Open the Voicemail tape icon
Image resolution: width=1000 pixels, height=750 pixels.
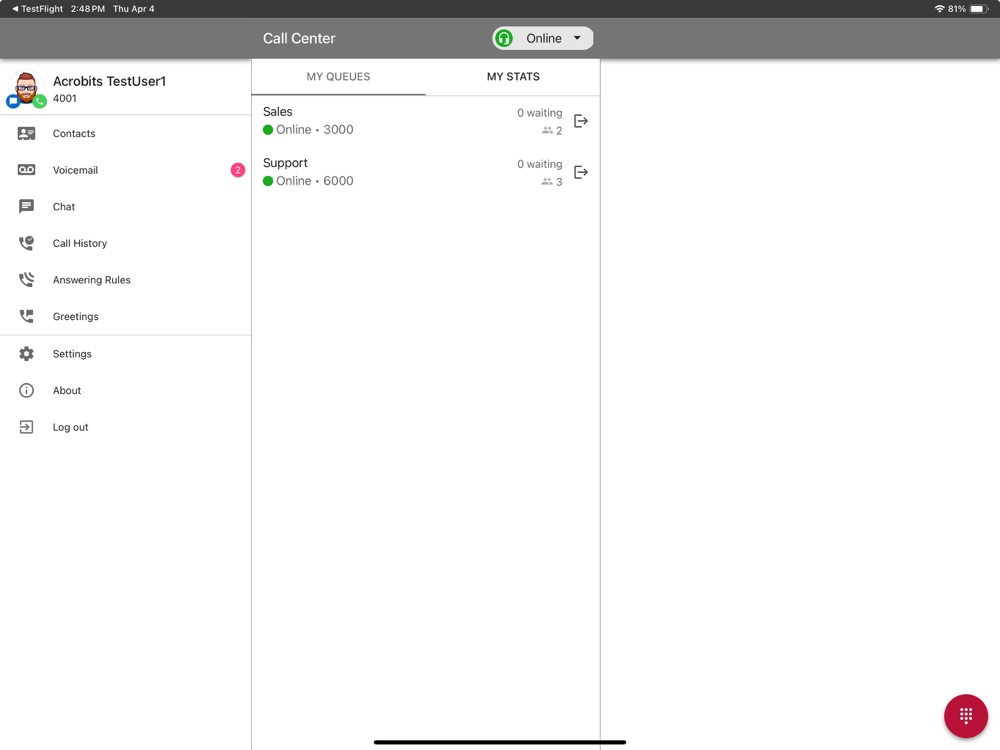pyautogui.click(x=26, y=170)
